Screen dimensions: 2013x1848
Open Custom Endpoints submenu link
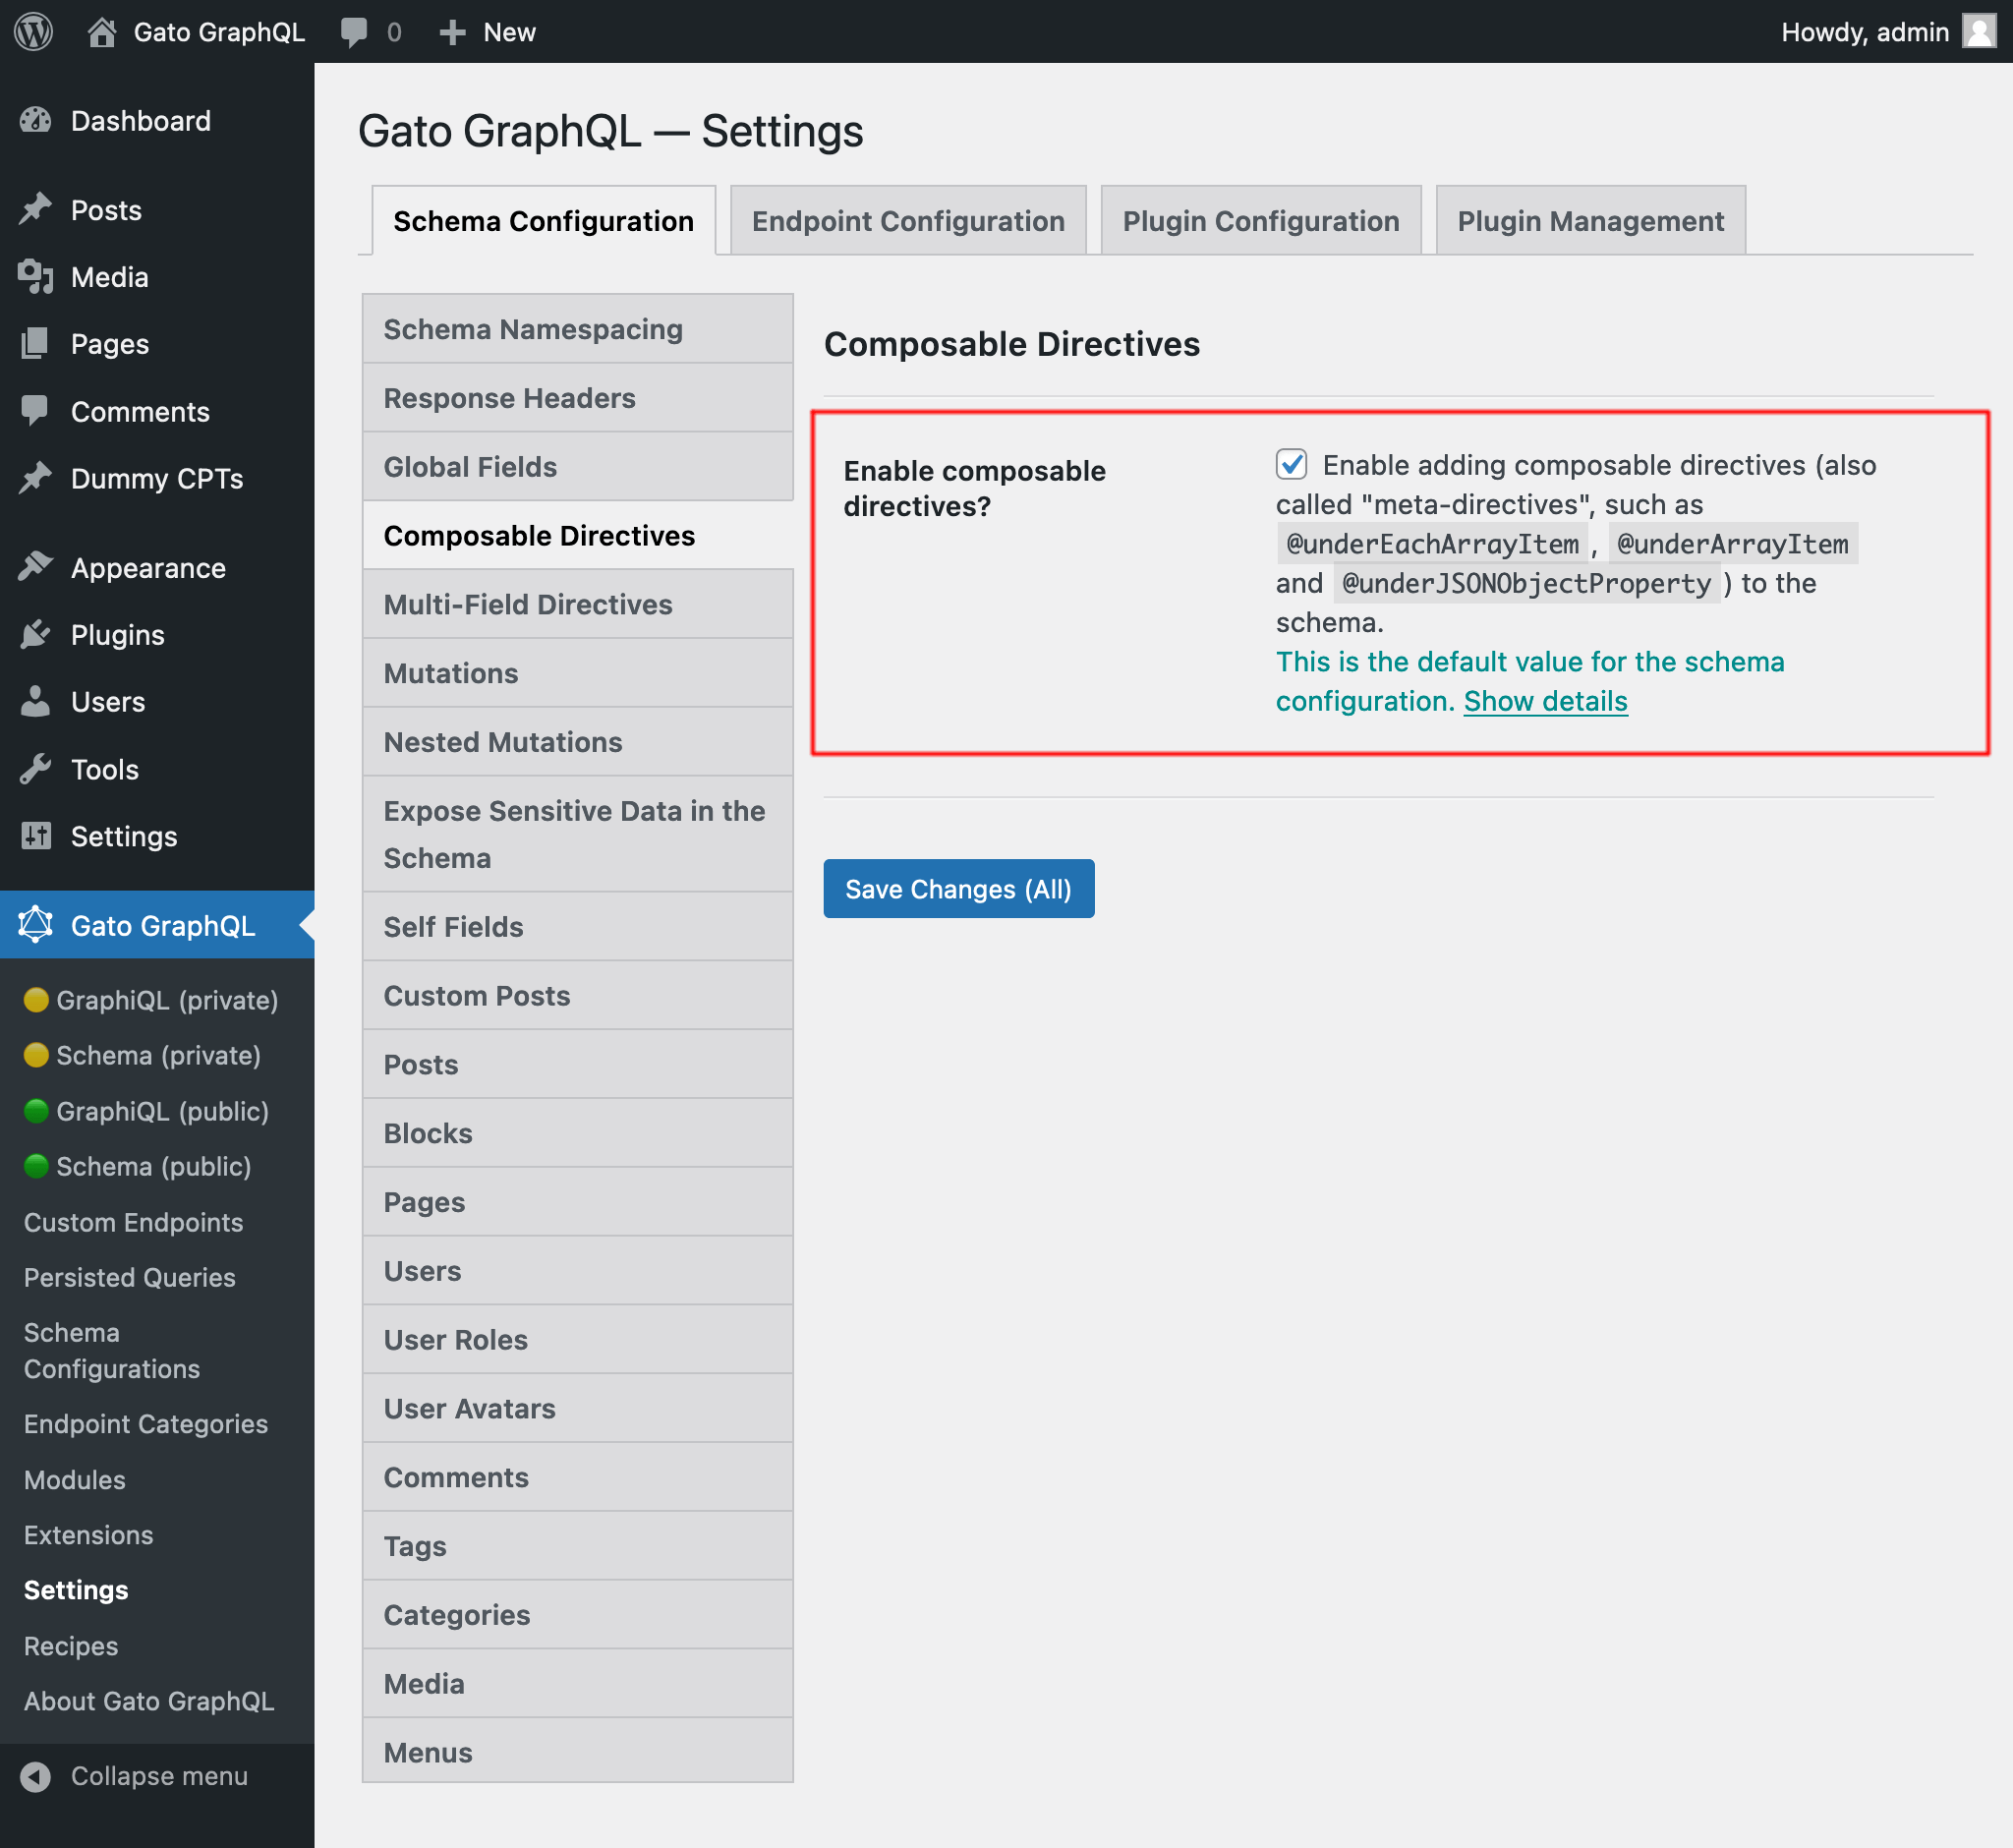[x=133, y=1222]
